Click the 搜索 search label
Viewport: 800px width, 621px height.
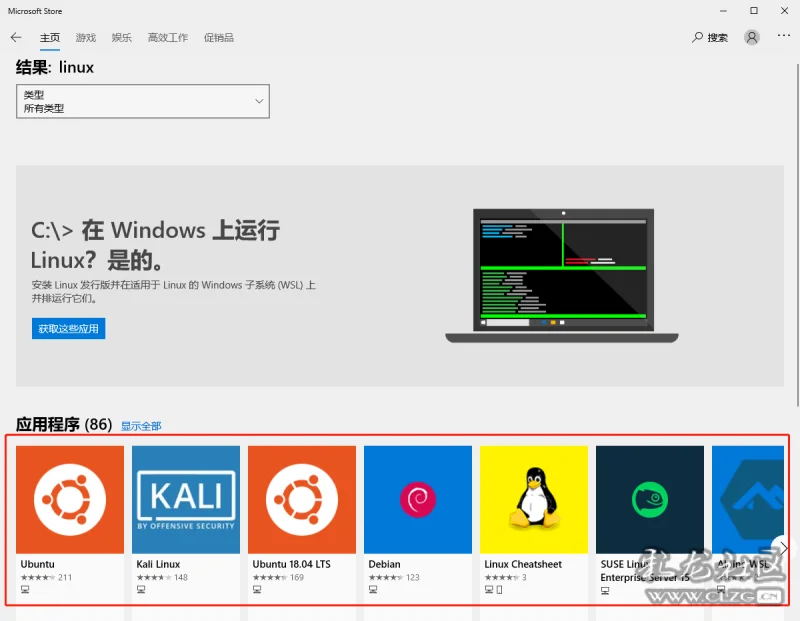[x=717, y=38]
